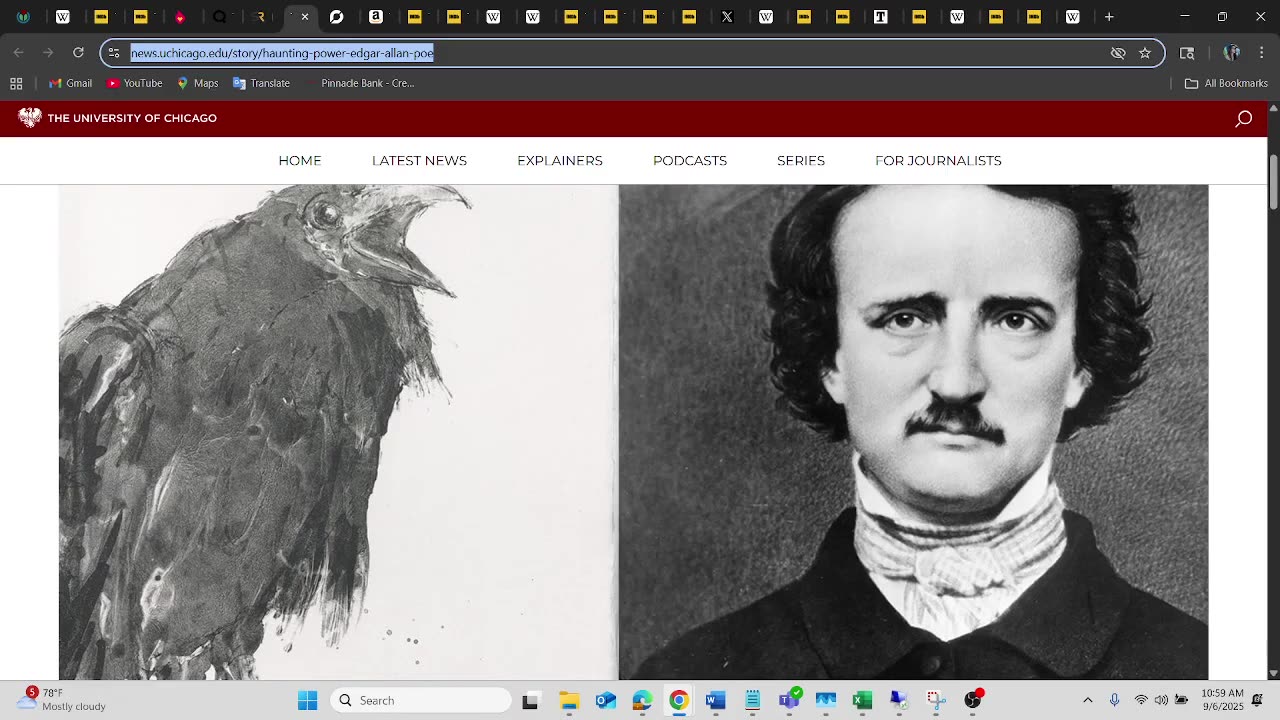Switch to the first tab in the strip

coord(23,17)
